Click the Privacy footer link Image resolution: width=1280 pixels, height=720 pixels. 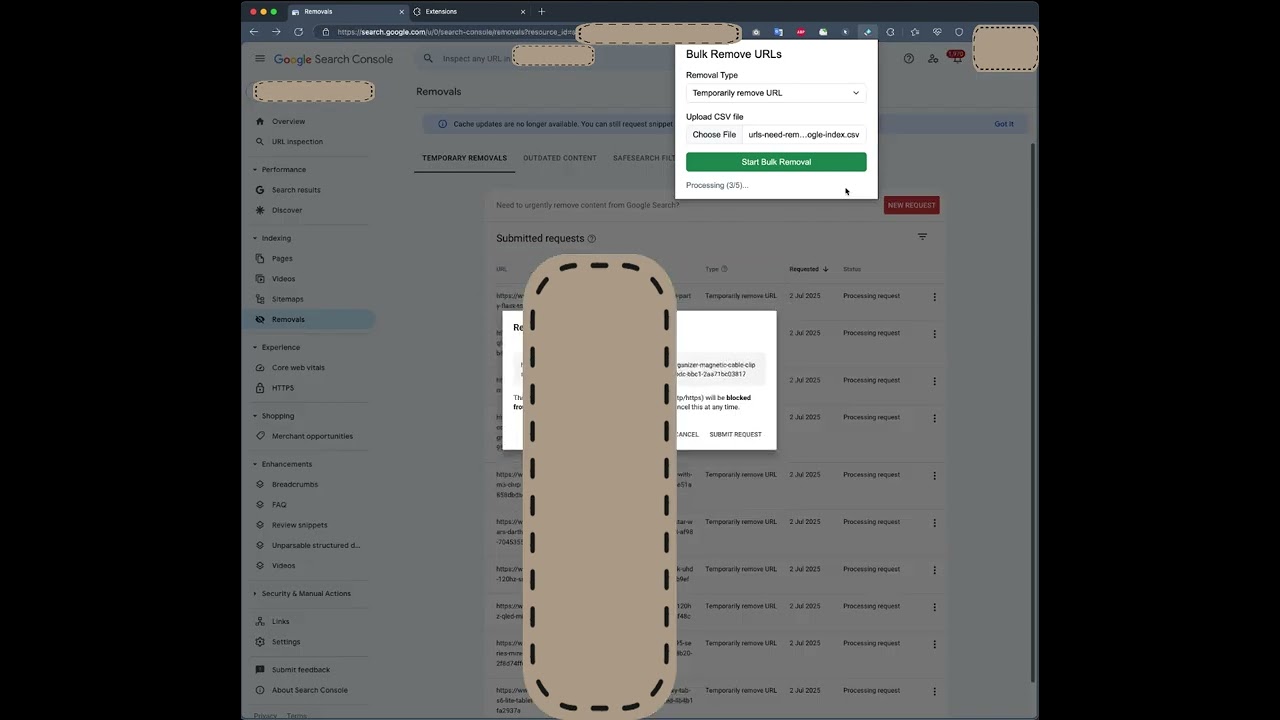click(265, 716)
